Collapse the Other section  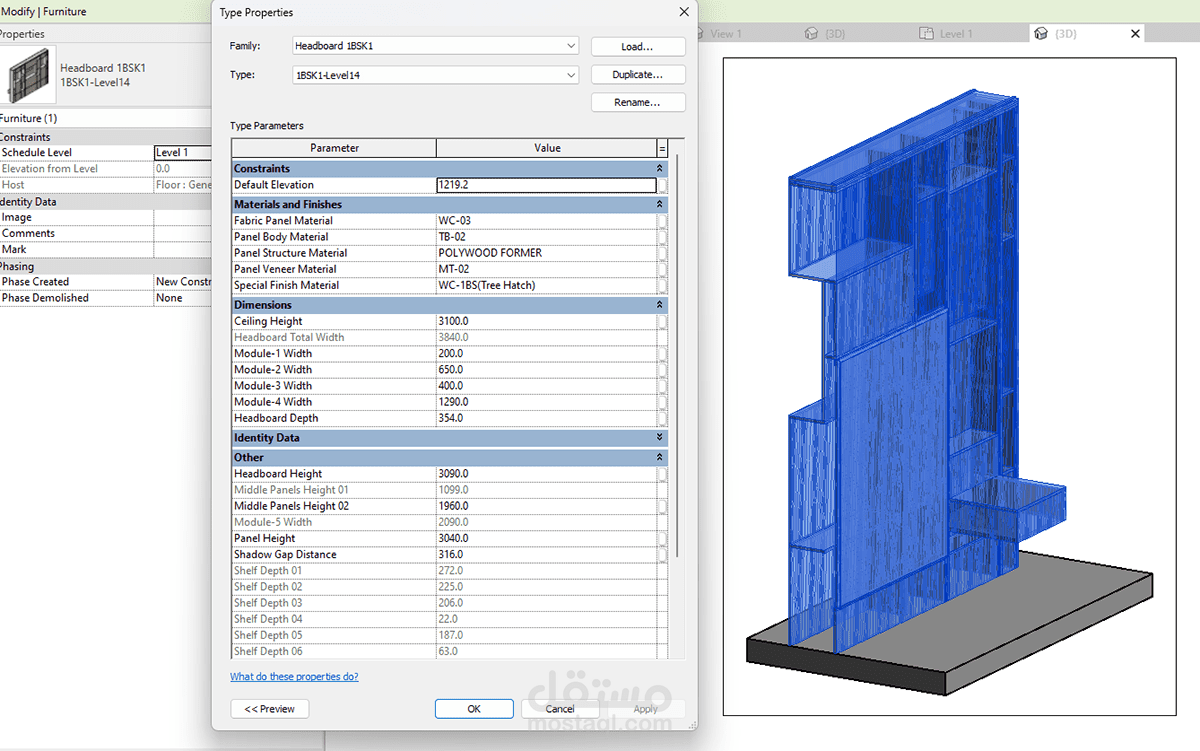pyautogui.click(x=659, y=457)
